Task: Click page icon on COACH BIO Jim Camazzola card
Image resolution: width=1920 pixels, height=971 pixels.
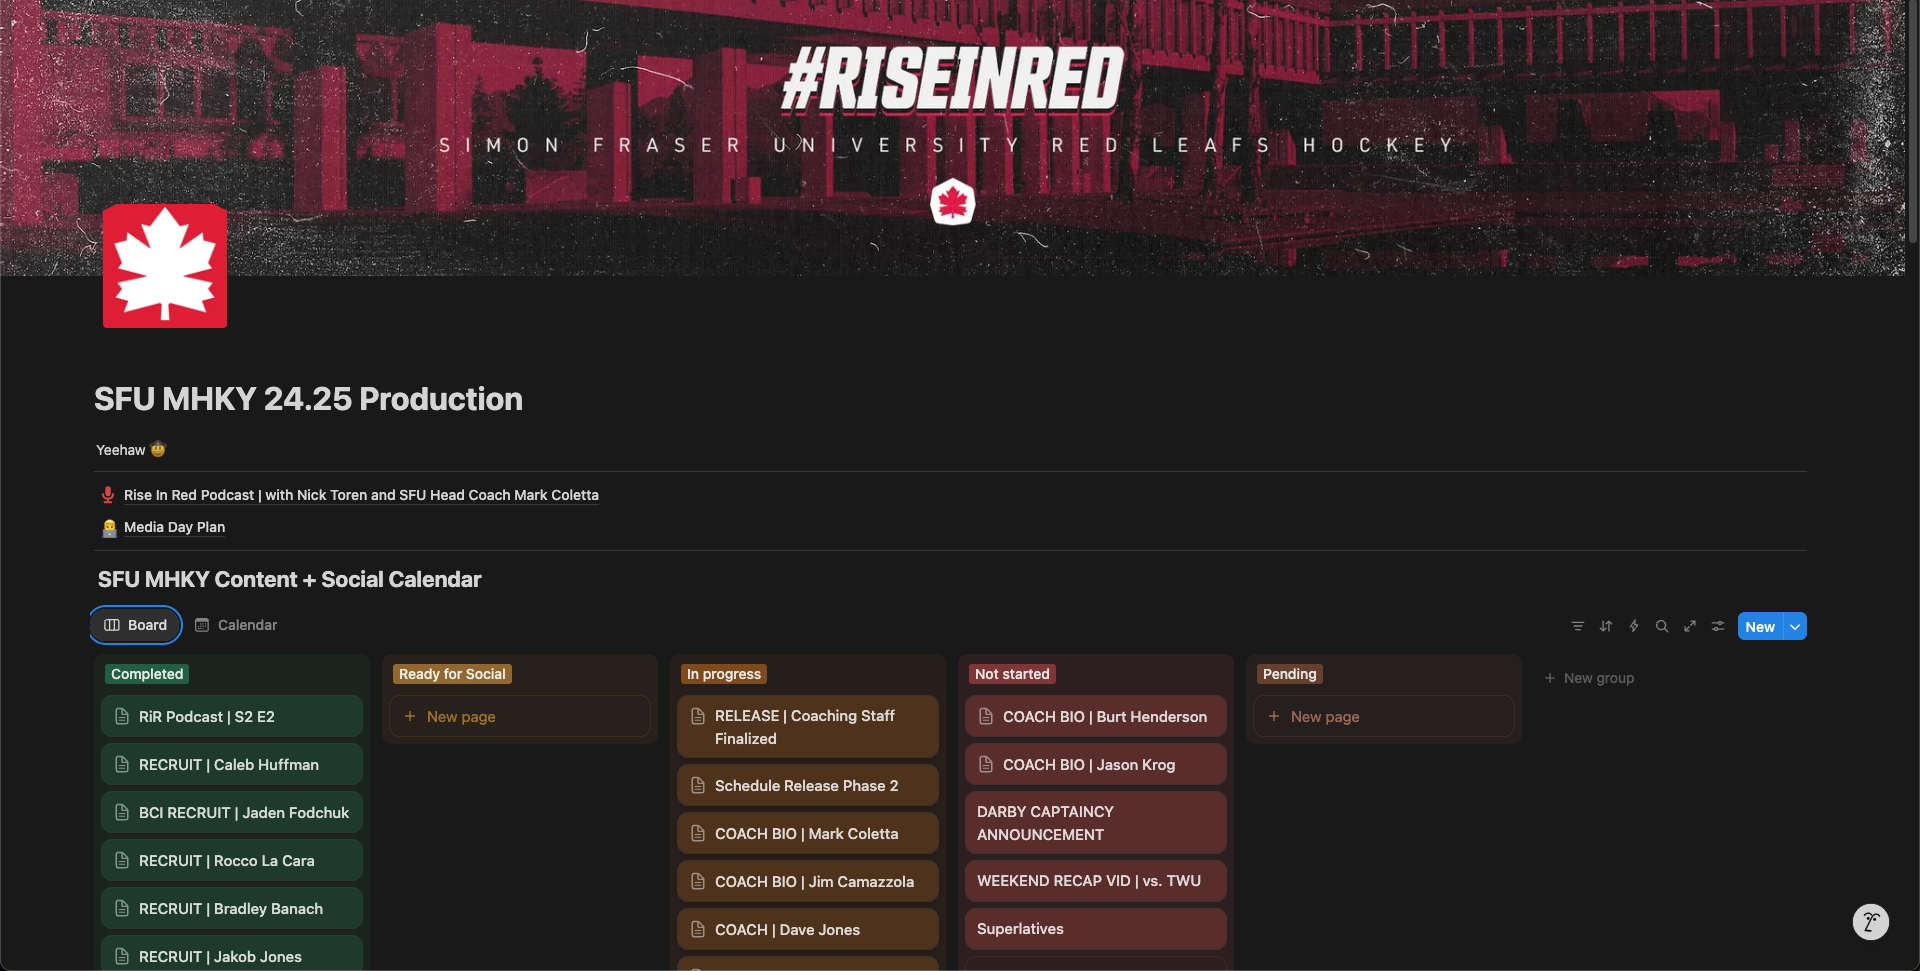Action: [x=698, y=881]
